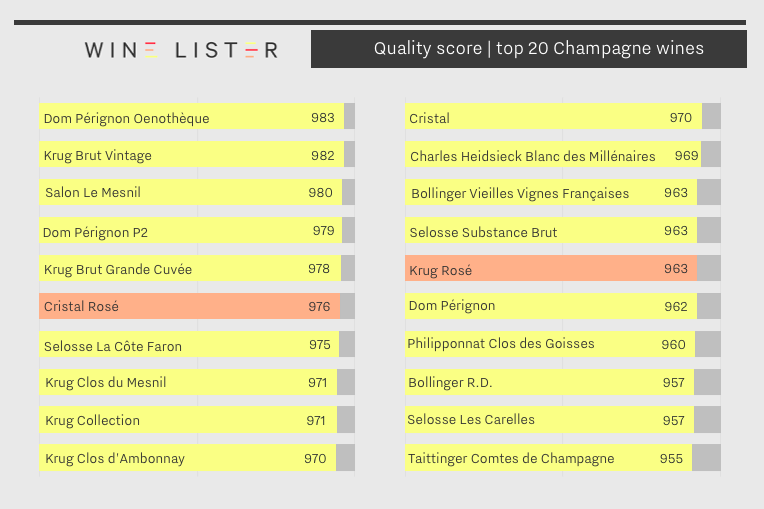This screenshot has height=509, width=764.
Task: Select the orange Cristal Rosé bar
Action: point(190,306)
